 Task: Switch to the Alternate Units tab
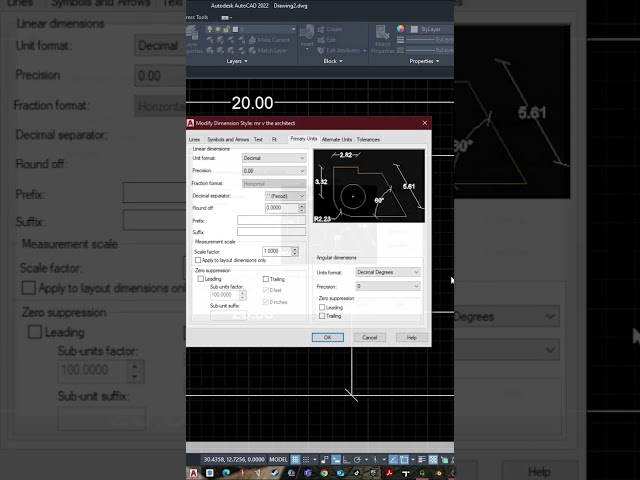coord(337,140)
